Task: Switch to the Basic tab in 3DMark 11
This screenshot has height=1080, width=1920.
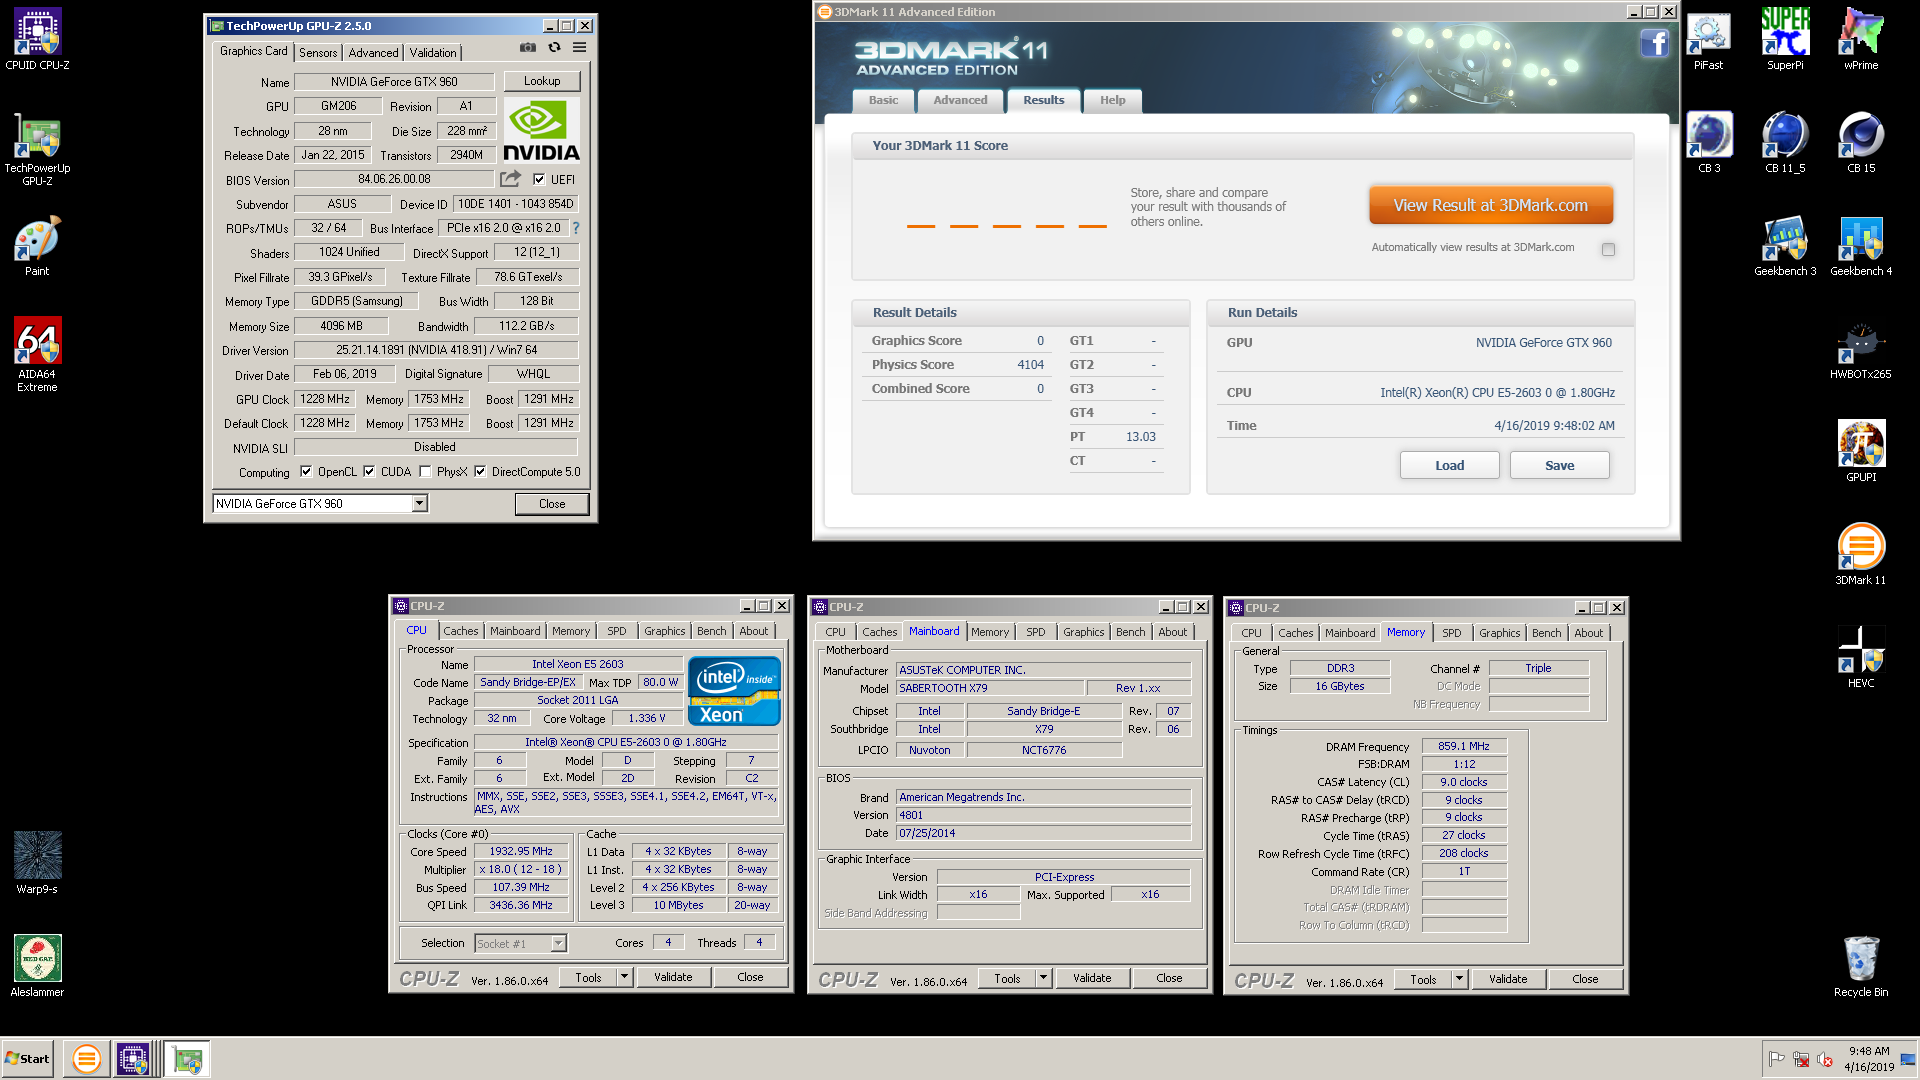Action: (883, 100)
